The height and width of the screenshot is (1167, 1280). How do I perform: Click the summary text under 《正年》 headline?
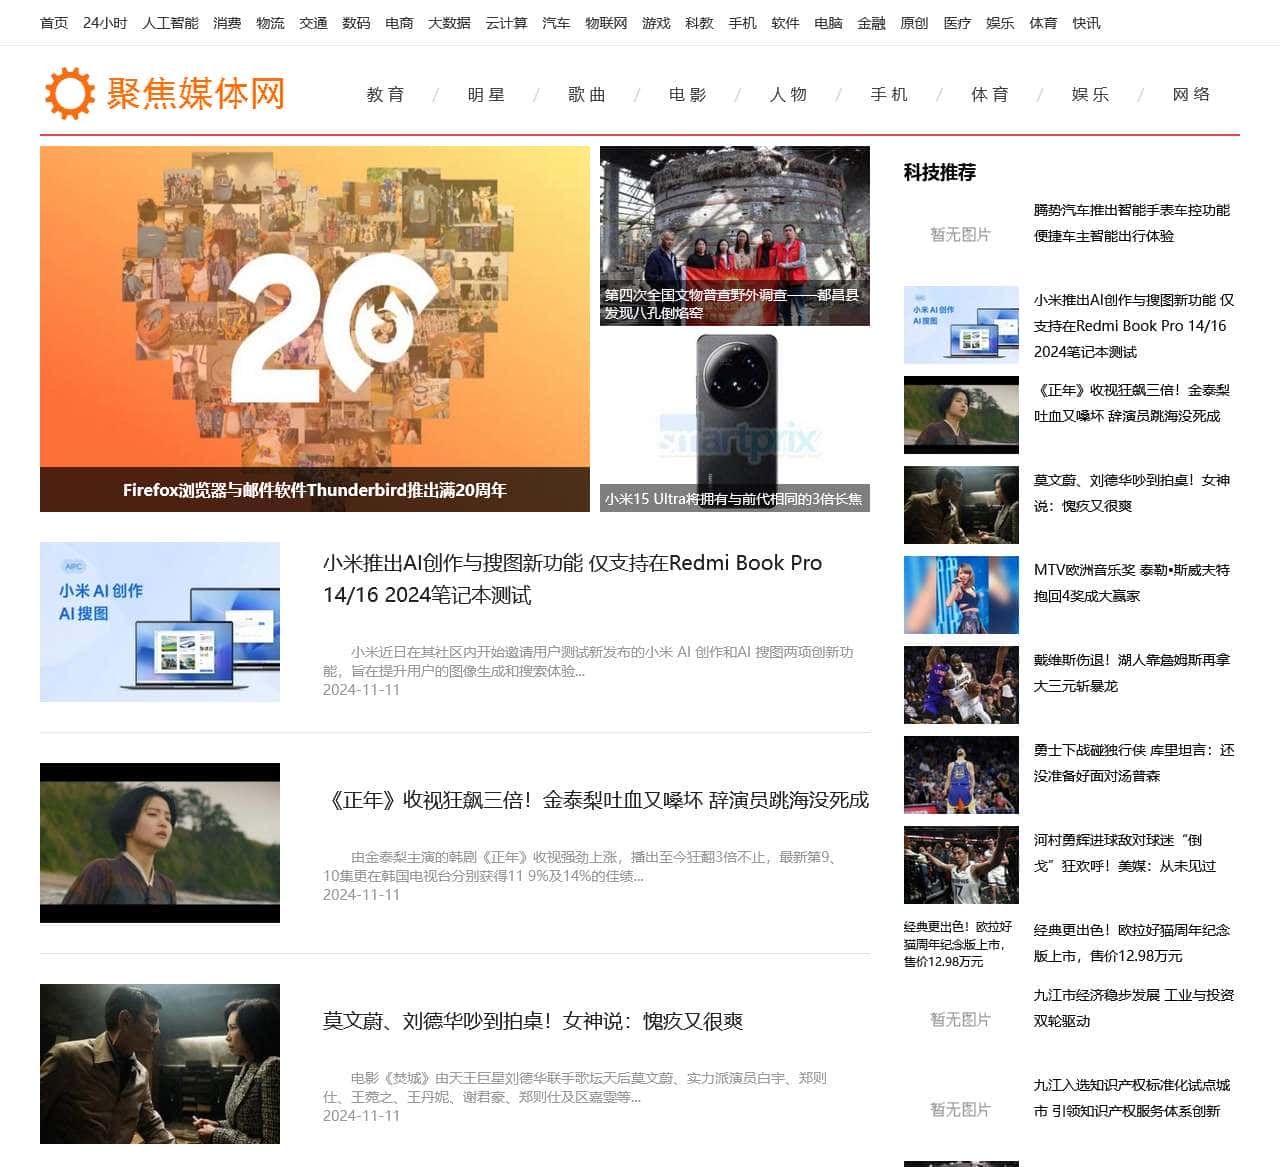pos(581,866)
